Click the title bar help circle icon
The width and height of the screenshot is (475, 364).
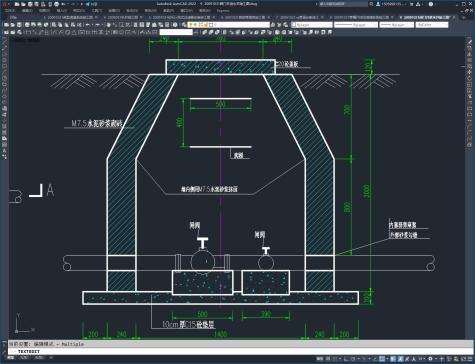point(431,4)
